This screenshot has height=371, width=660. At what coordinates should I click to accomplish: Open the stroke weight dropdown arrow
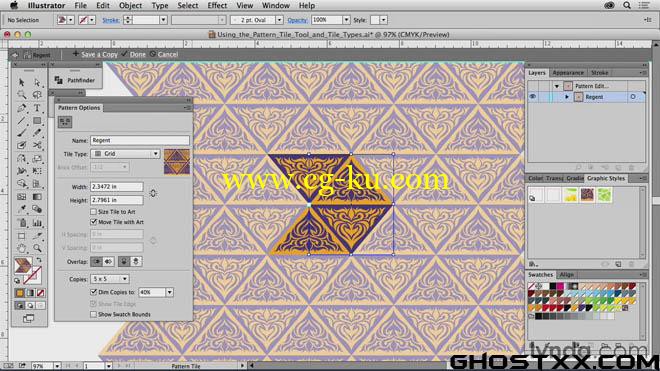(x=163, y=20)
